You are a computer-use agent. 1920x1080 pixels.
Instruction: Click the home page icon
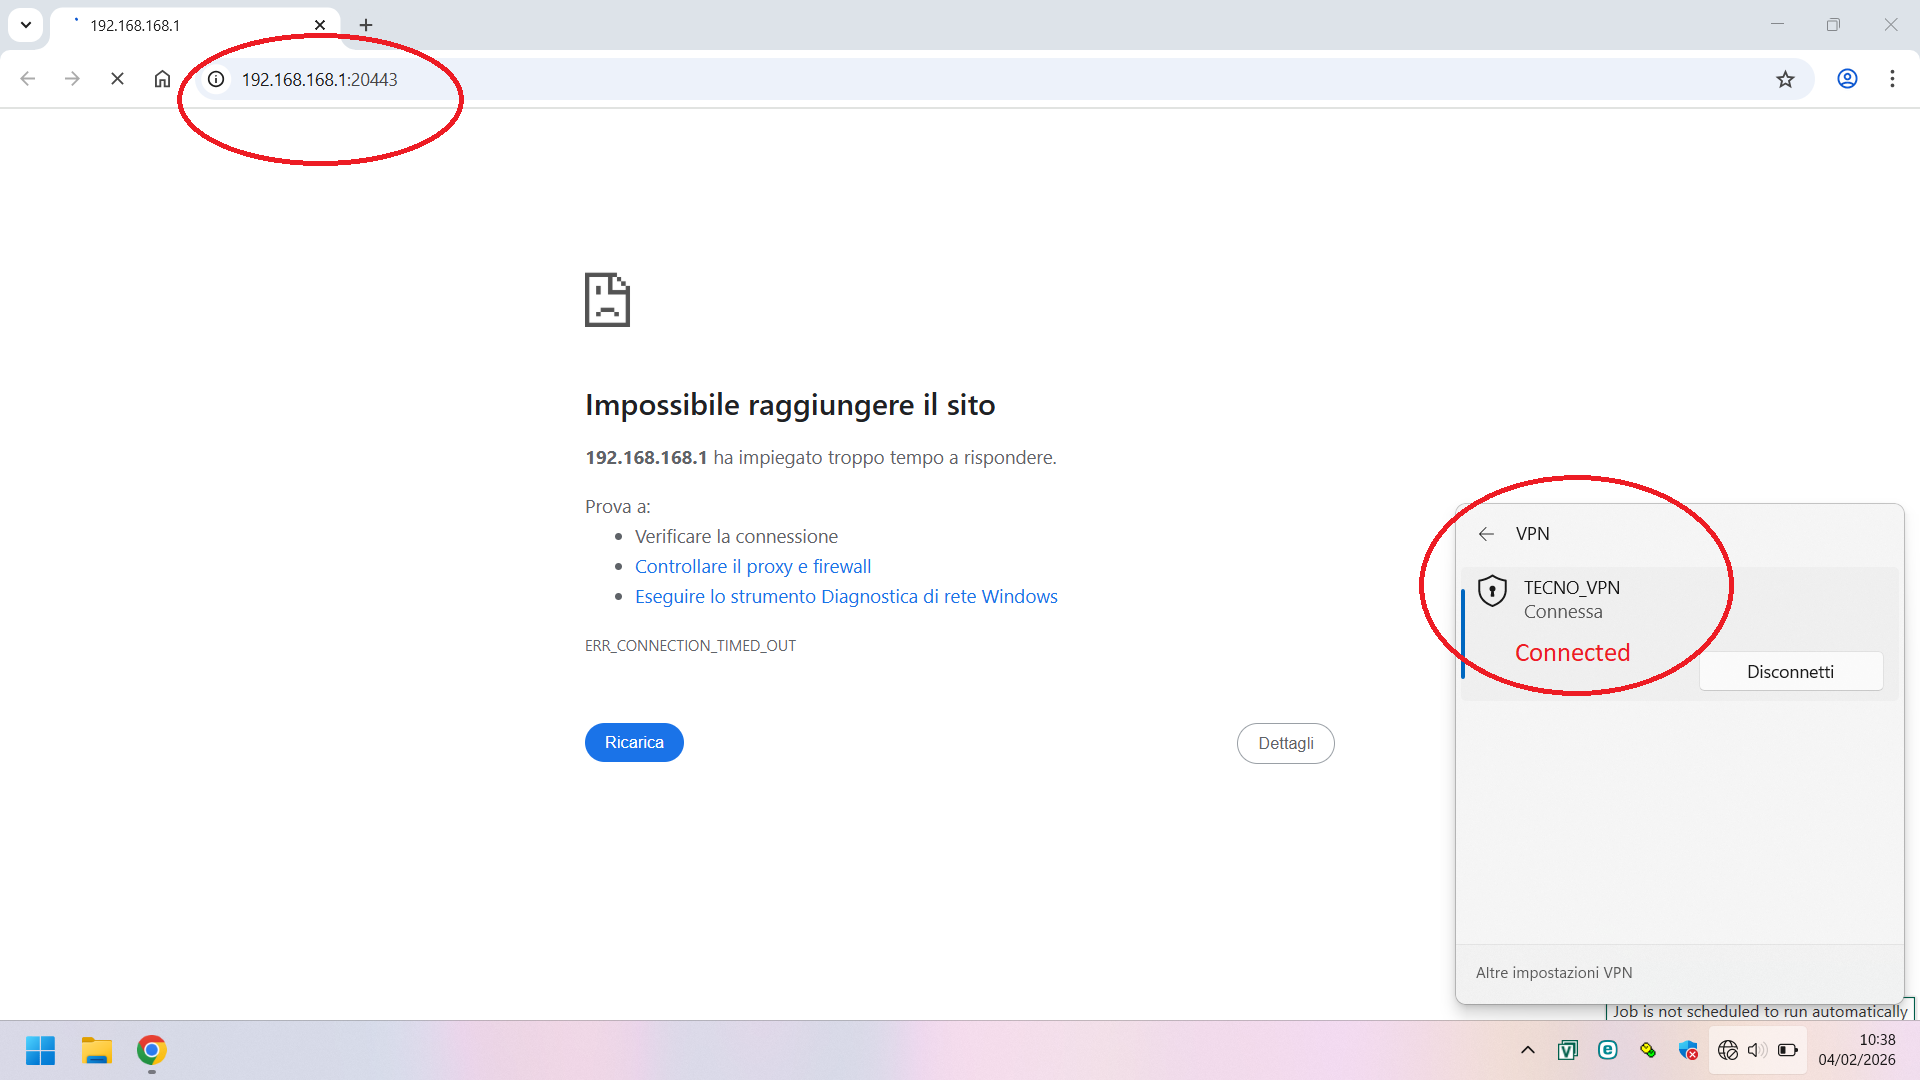click(x=162, y=79)
